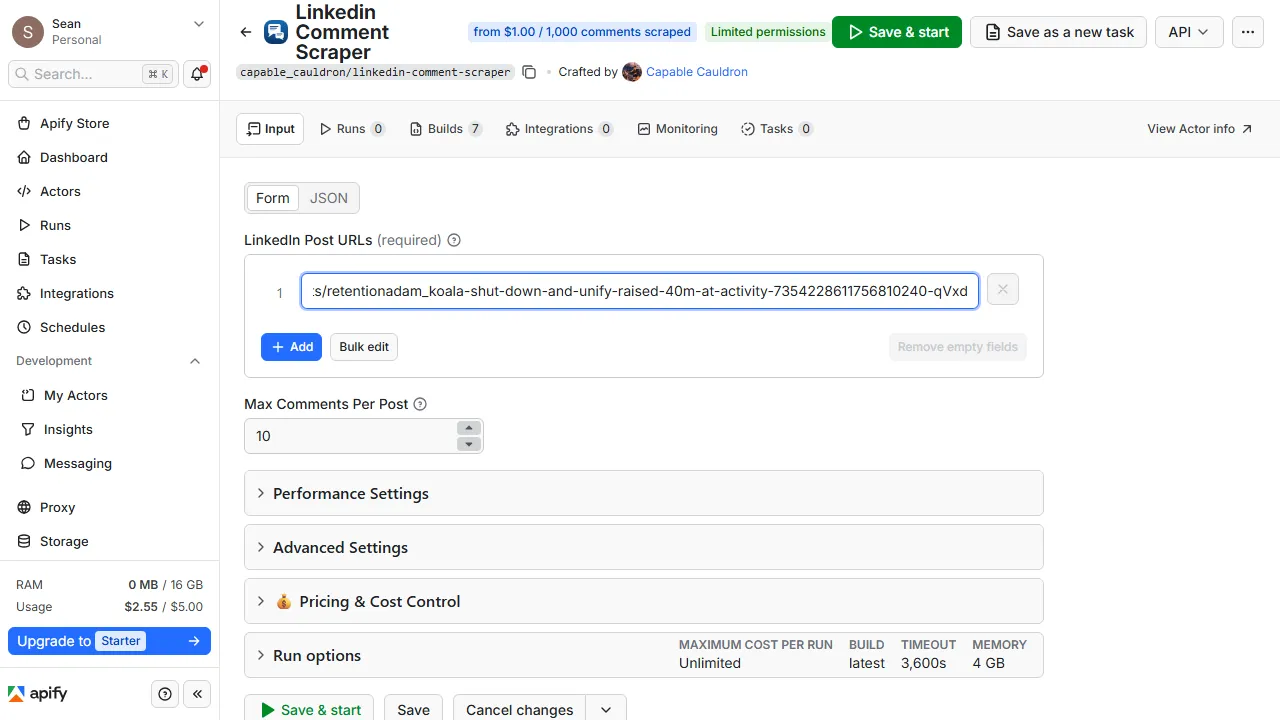Open View Actor info link
This screenshot has height=720, width=1280.
coord(1199,129)
